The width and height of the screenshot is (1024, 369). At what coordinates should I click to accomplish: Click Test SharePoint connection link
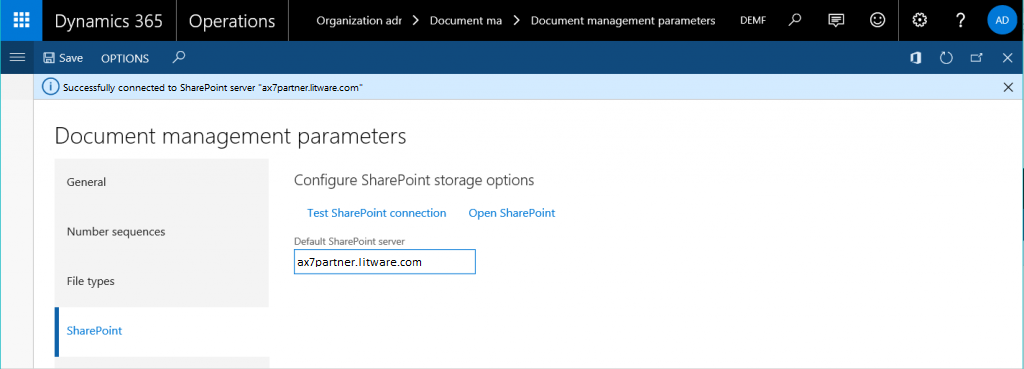(x=376, y=213)
